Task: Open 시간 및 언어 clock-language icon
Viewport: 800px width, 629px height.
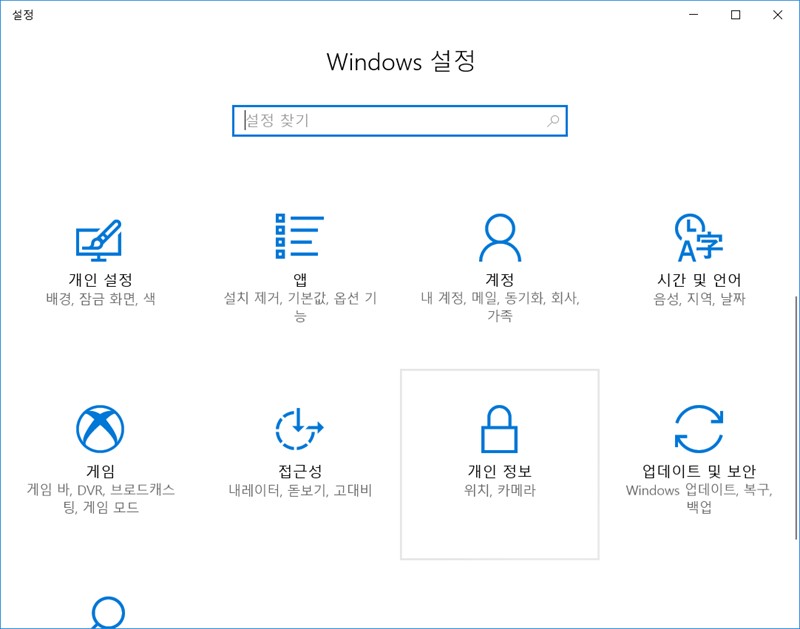Action: tap(698, 237)
